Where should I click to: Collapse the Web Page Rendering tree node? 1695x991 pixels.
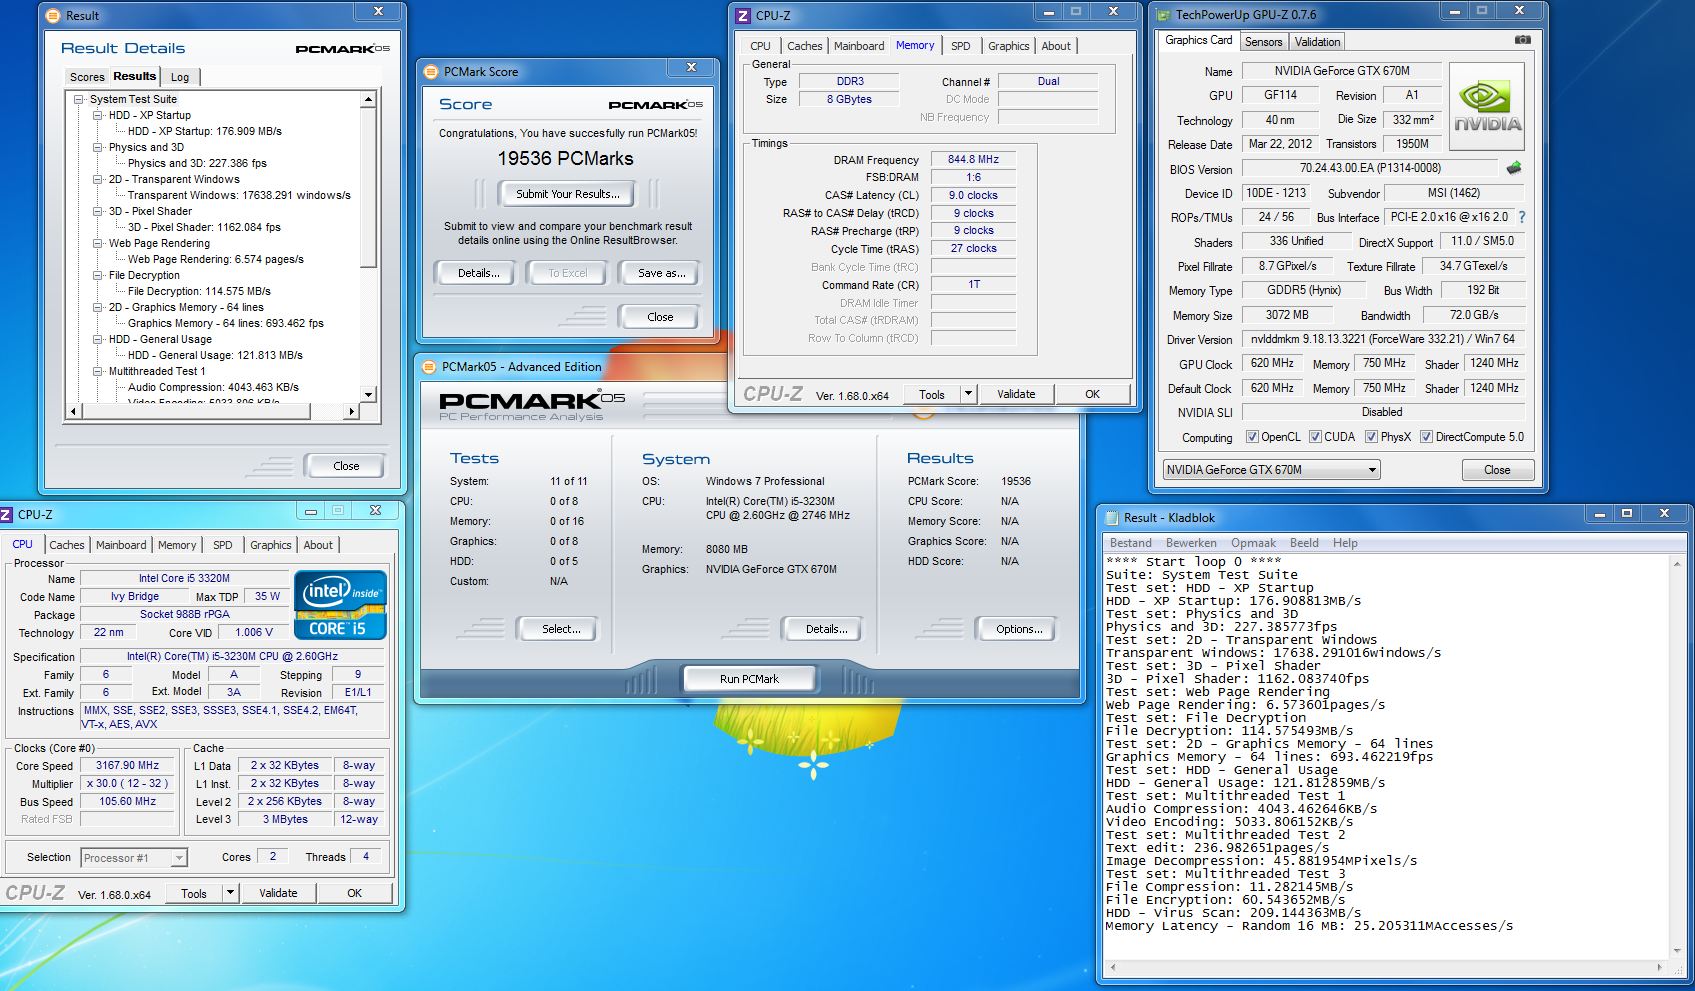pos(98,243)
